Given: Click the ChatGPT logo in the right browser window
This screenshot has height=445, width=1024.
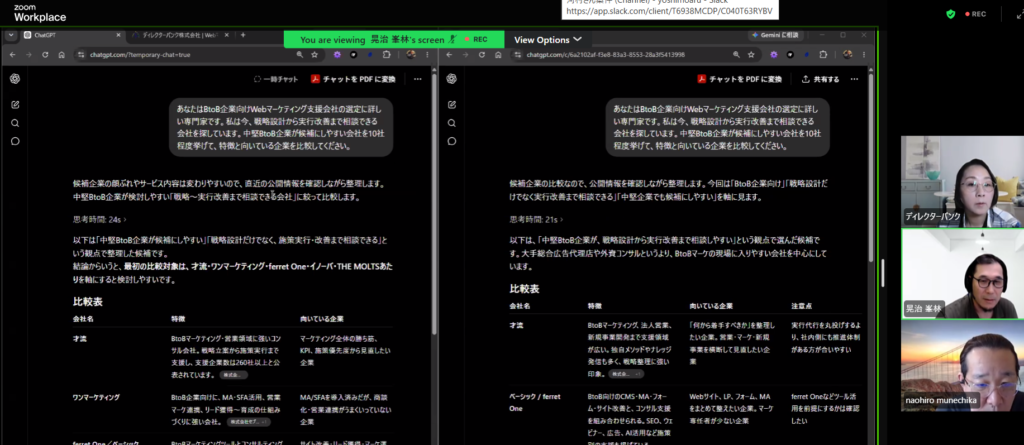Looking at the screenshot, I should tap(451, 78).
